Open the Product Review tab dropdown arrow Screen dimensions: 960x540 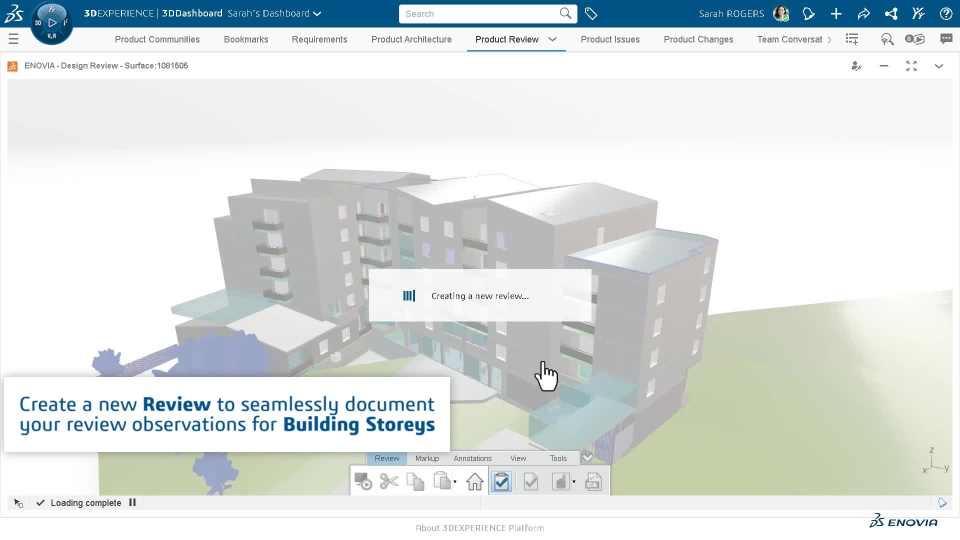[552, 39]
